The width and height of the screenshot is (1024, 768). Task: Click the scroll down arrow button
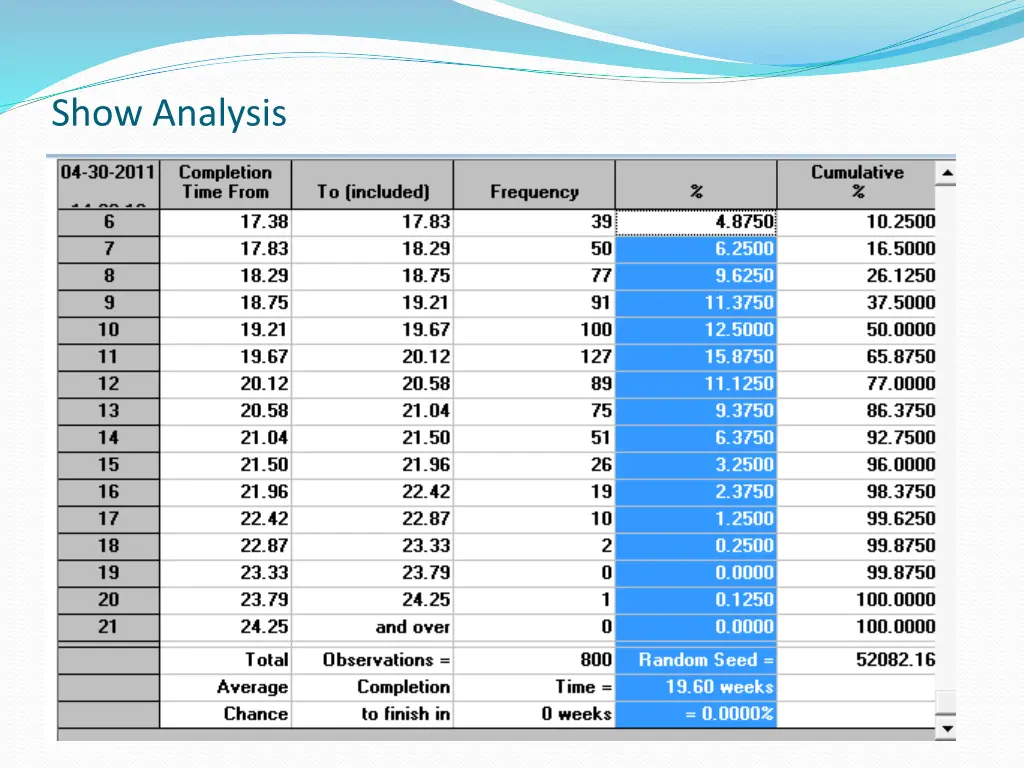coord(945,729)
